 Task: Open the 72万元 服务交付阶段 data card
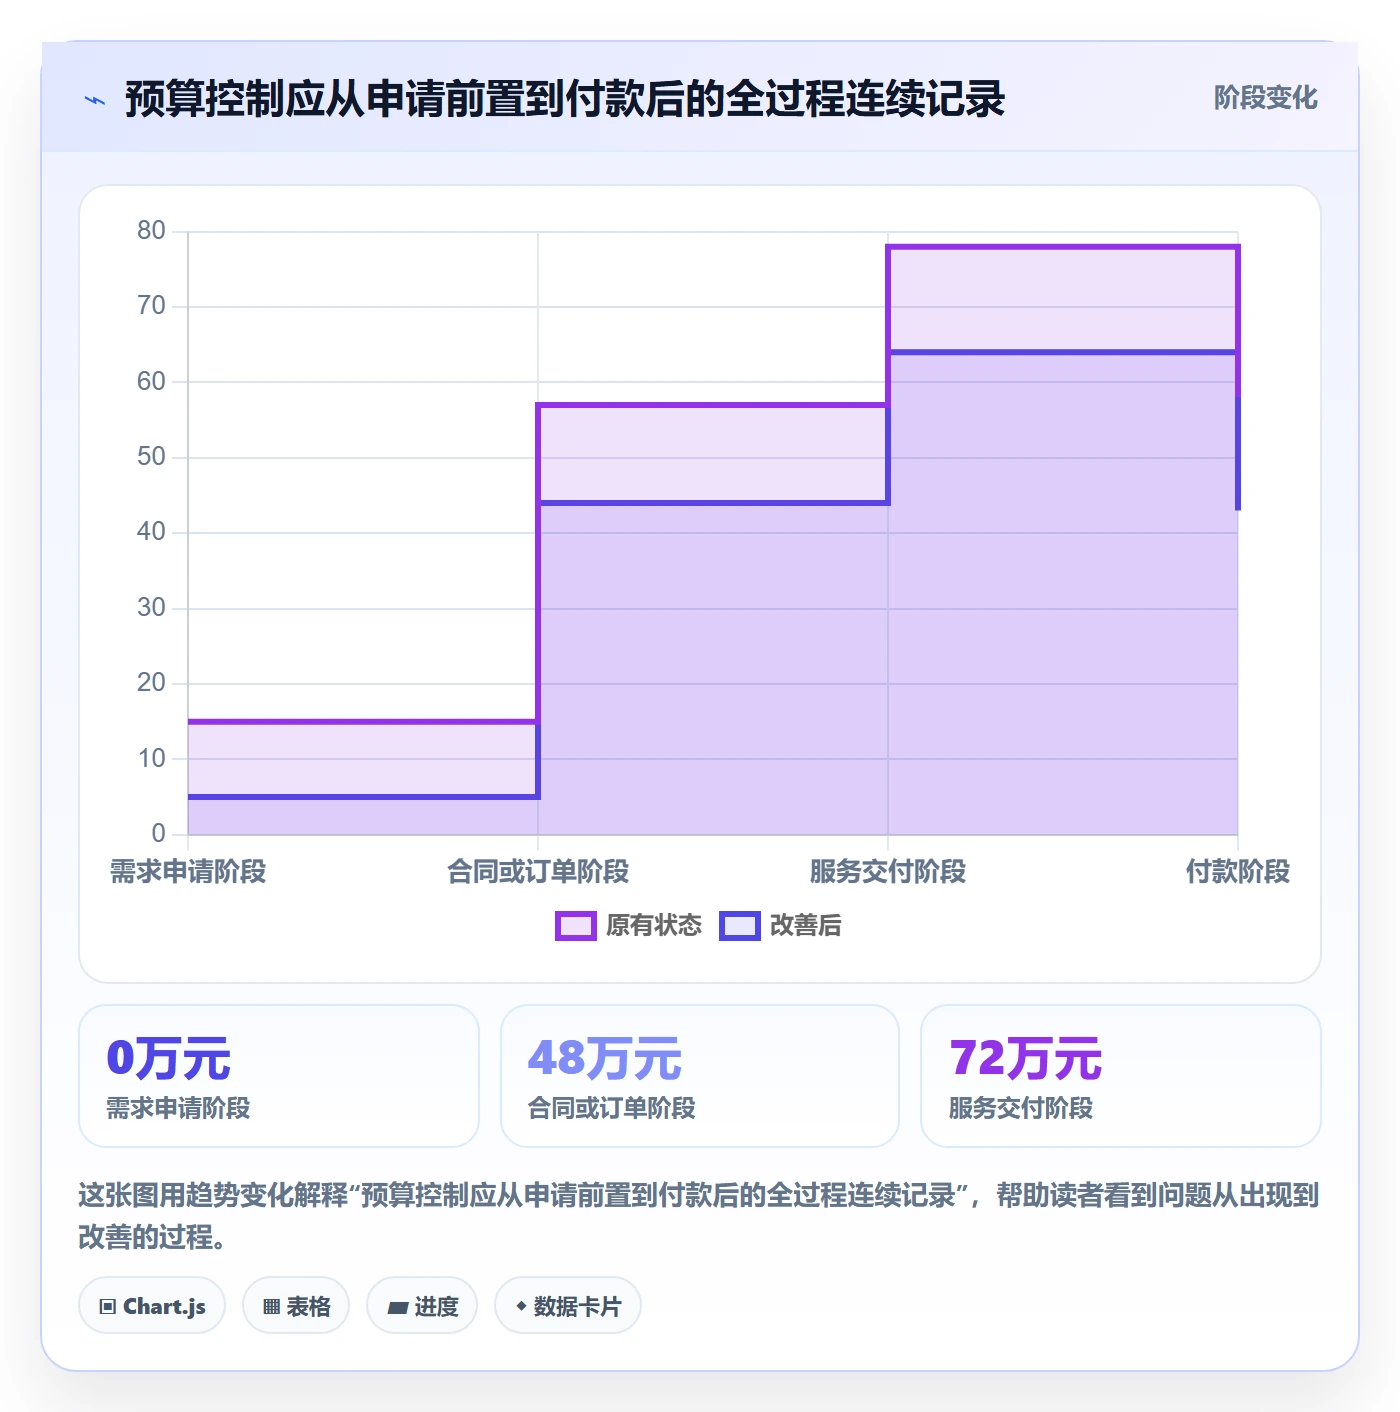pos(1121,1076)
